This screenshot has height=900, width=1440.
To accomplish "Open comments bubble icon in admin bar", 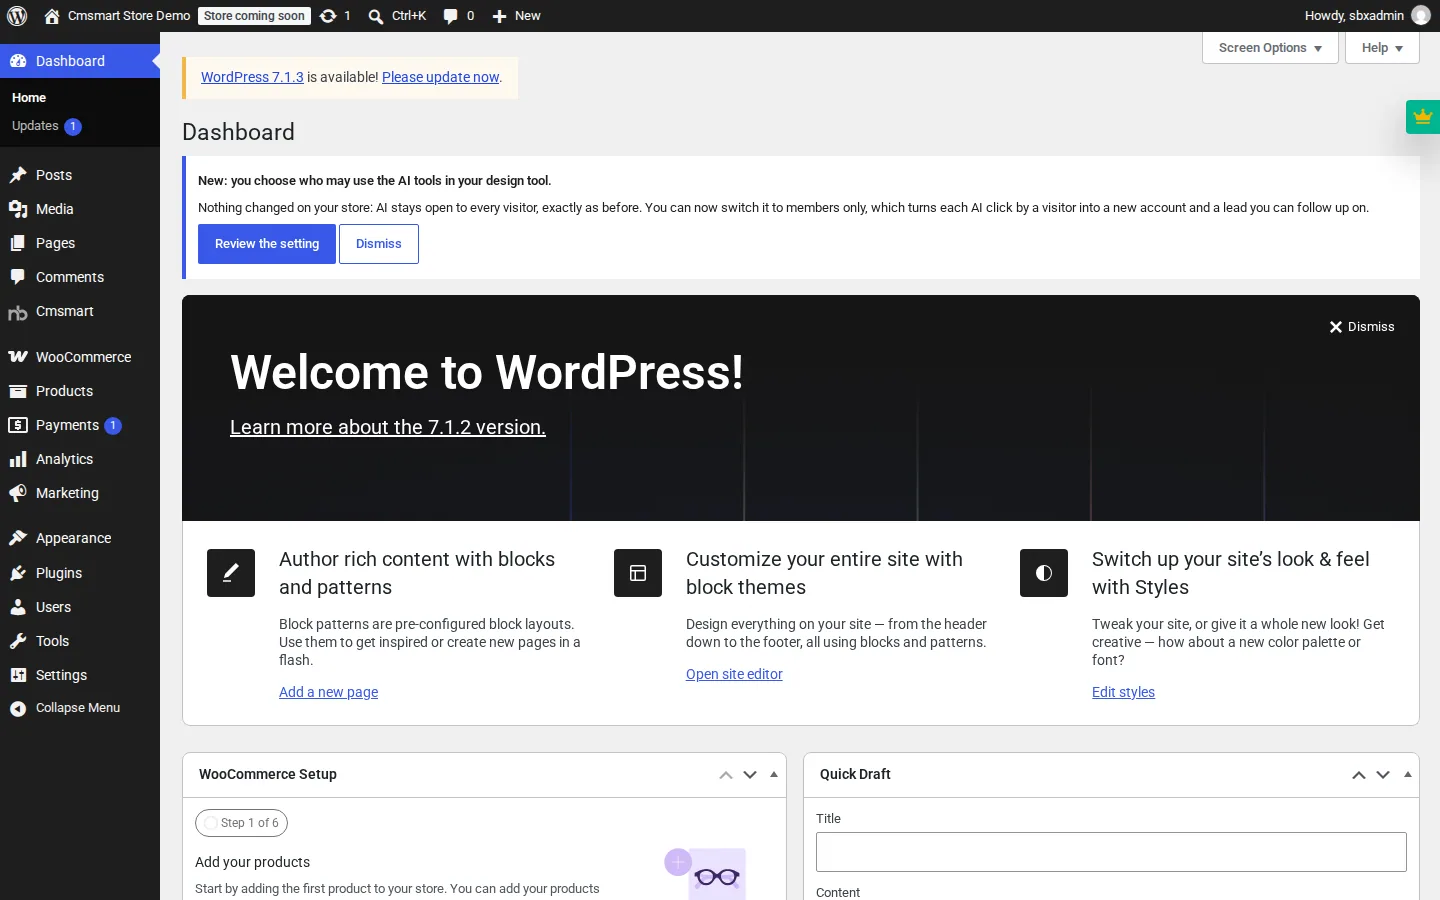I will (x=451, y=16).
